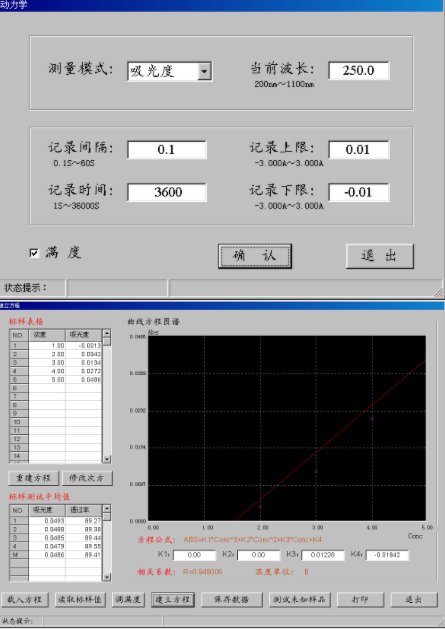Viewport: 445px width, 629px height.
Task: Click down arrow of 标样表格 scrollbar
Action: tap(107, 459)
